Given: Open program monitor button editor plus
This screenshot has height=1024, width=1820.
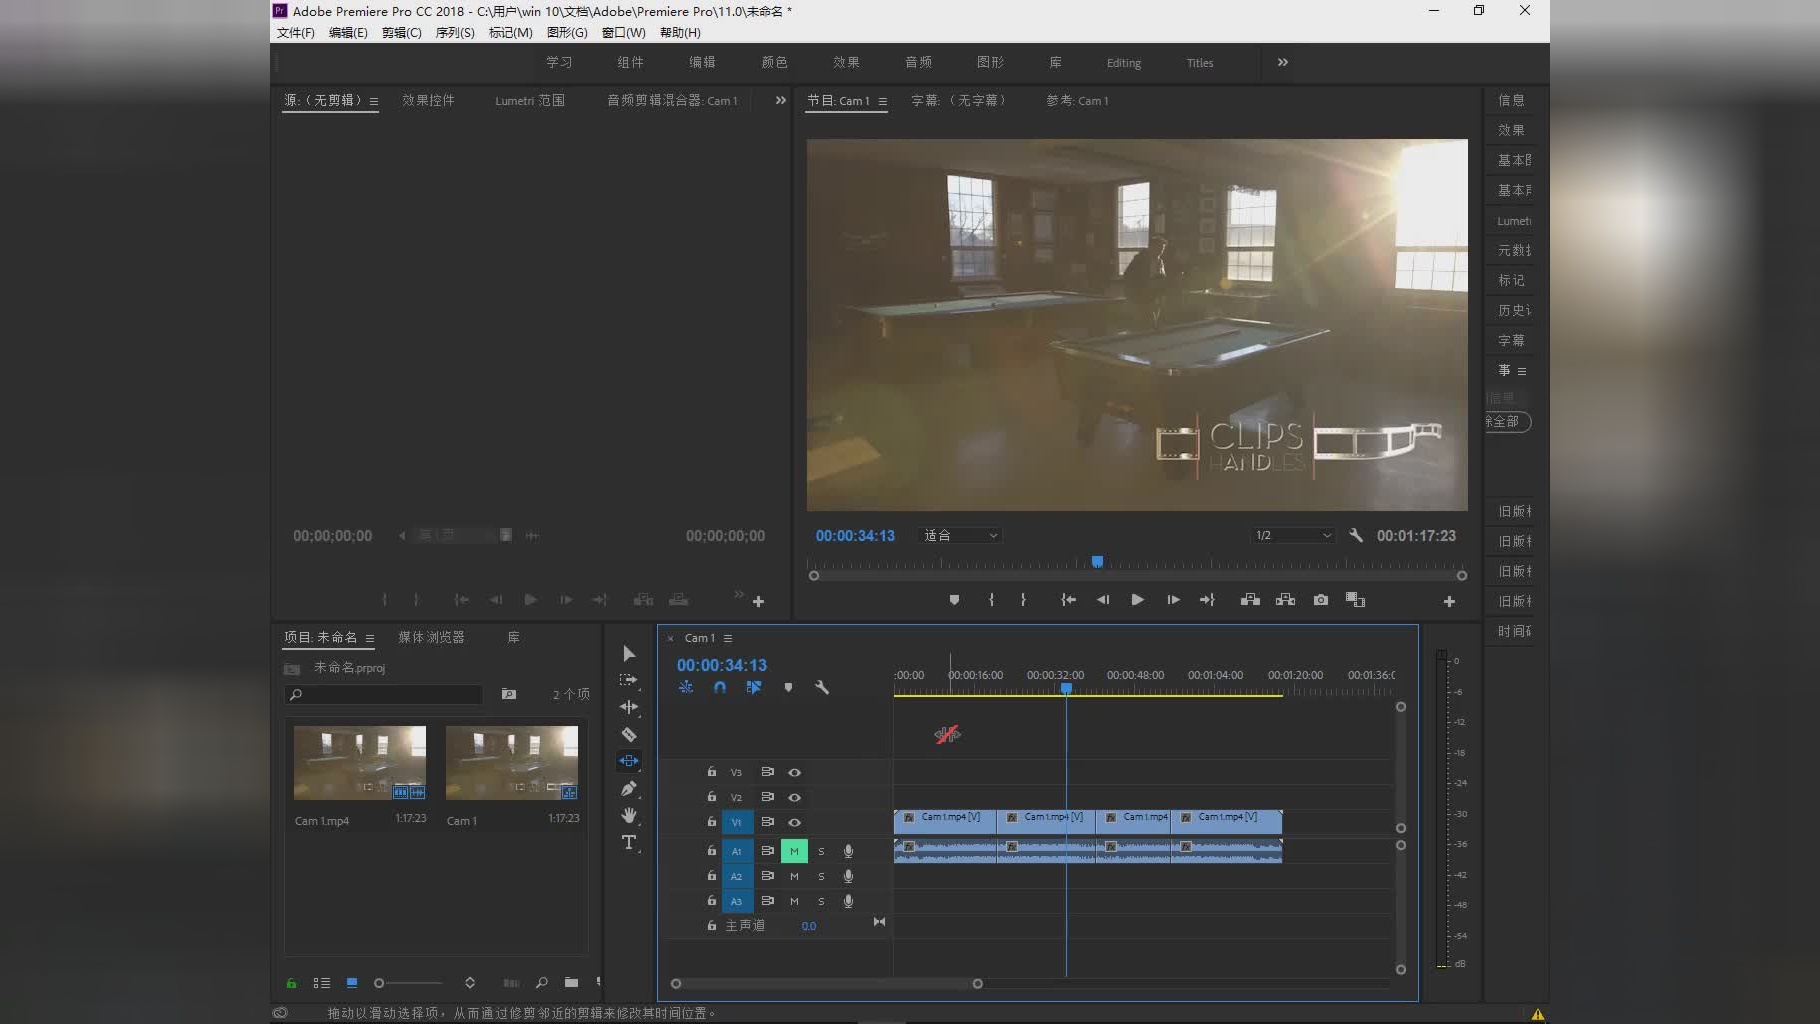Looking at the screenshot, I should [x=1449, y=601].
